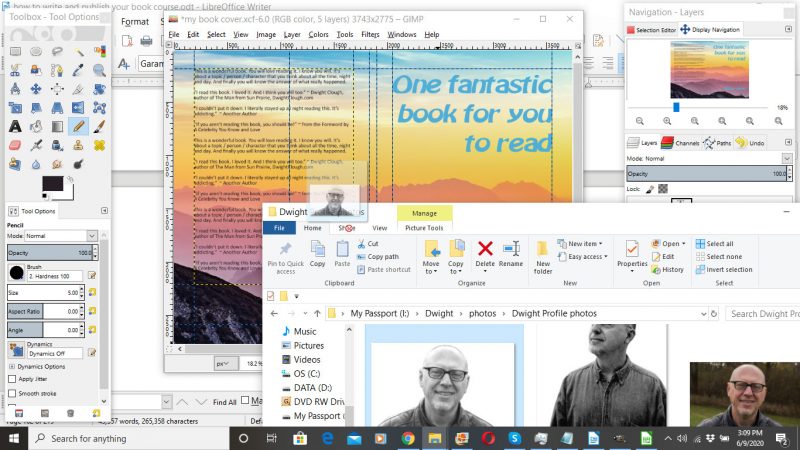Click Copy path in the Clipboard group
The width and height of the screenshot is (800, 450).
tap(381, 256)
